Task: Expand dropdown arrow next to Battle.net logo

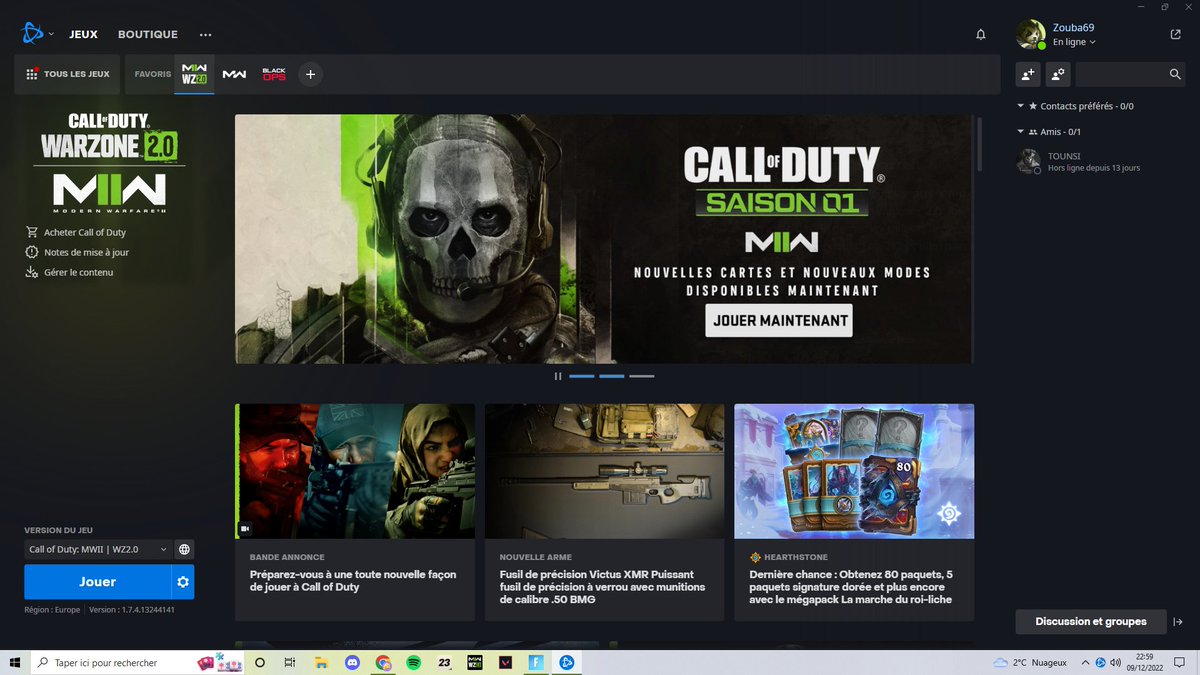Action: point(51,34)
